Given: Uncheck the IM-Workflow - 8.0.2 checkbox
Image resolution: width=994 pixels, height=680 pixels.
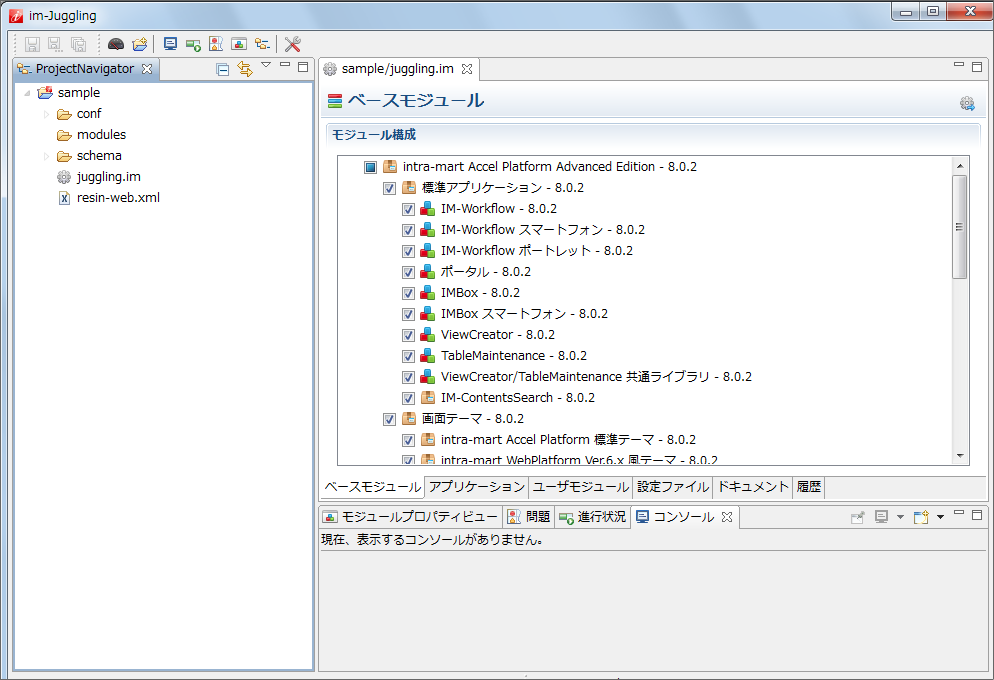Looking at the screenshot, I should coord(408,209).
